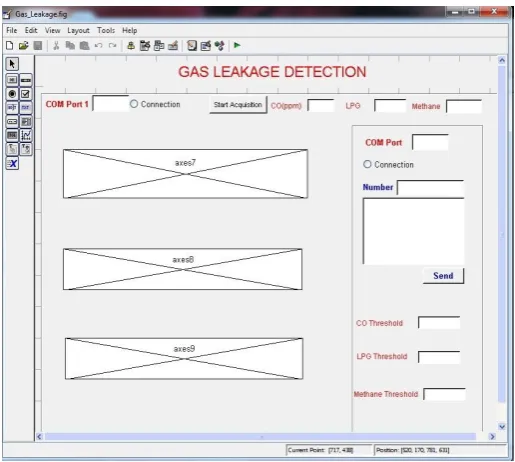Screen dimensions: 515x462
Task: Select the 'COM Port 1' label
Action: pos(67,104)
